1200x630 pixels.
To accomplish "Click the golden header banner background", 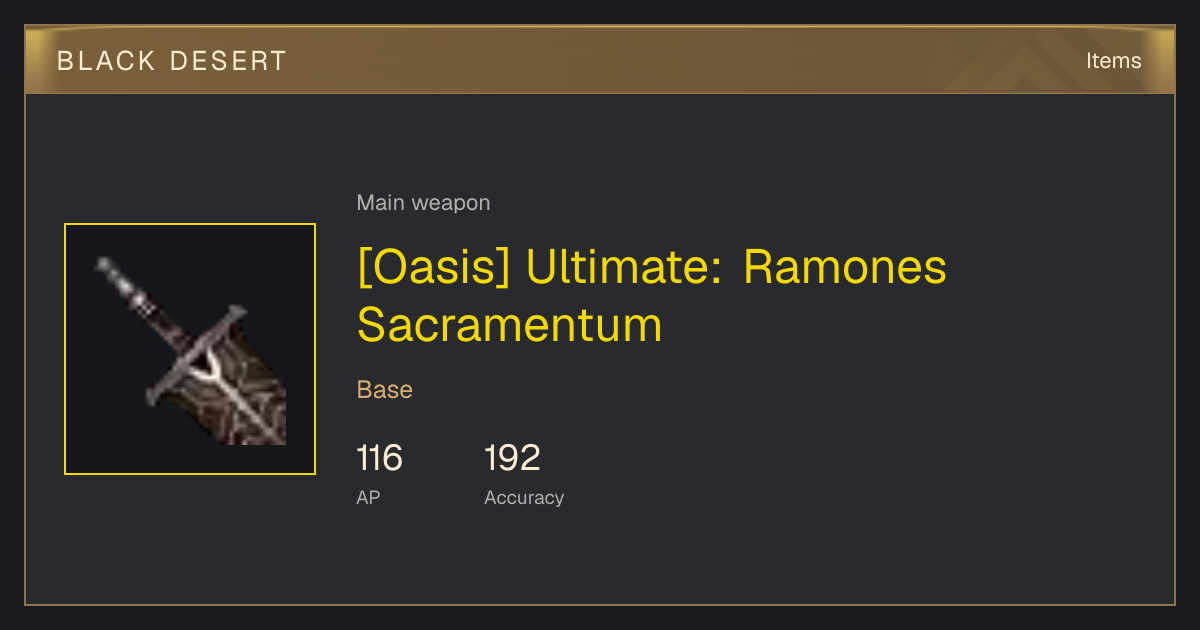I will pos(600,60).
